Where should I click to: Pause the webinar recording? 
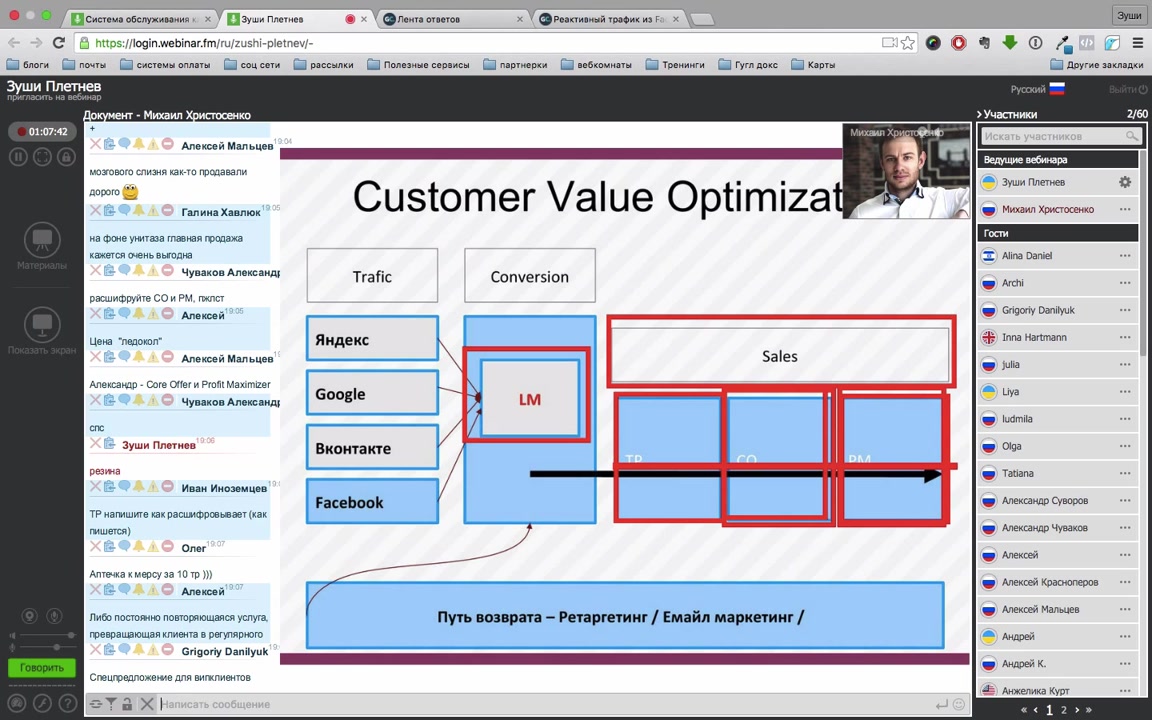coord(18,156)
